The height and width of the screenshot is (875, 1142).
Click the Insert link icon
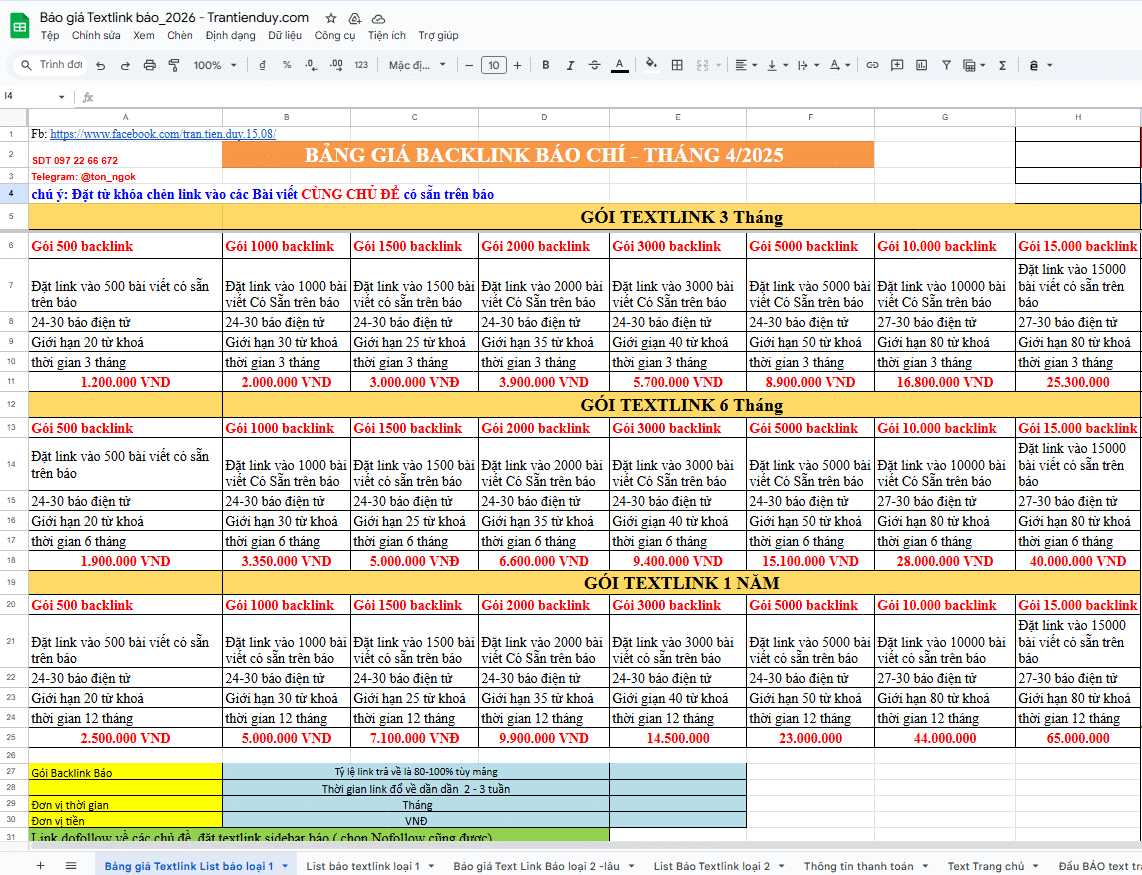(x=872, y=65)
